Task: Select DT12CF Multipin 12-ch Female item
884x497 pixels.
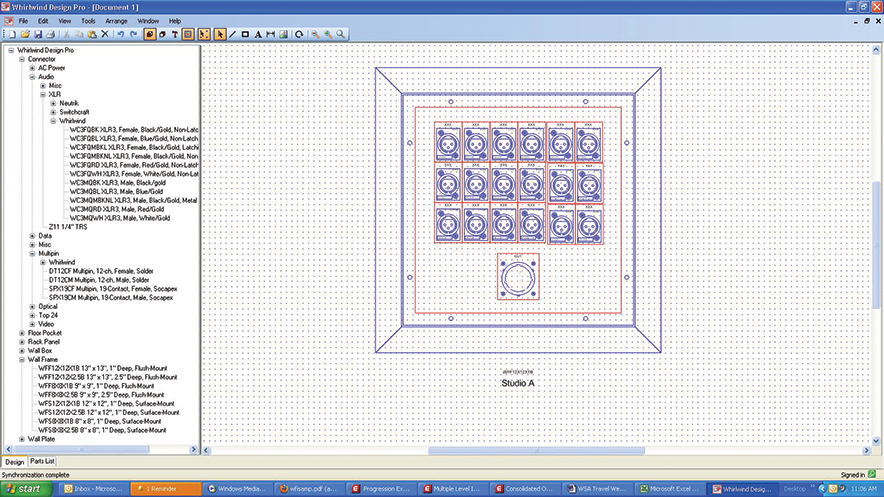Action: coord(101,271)
